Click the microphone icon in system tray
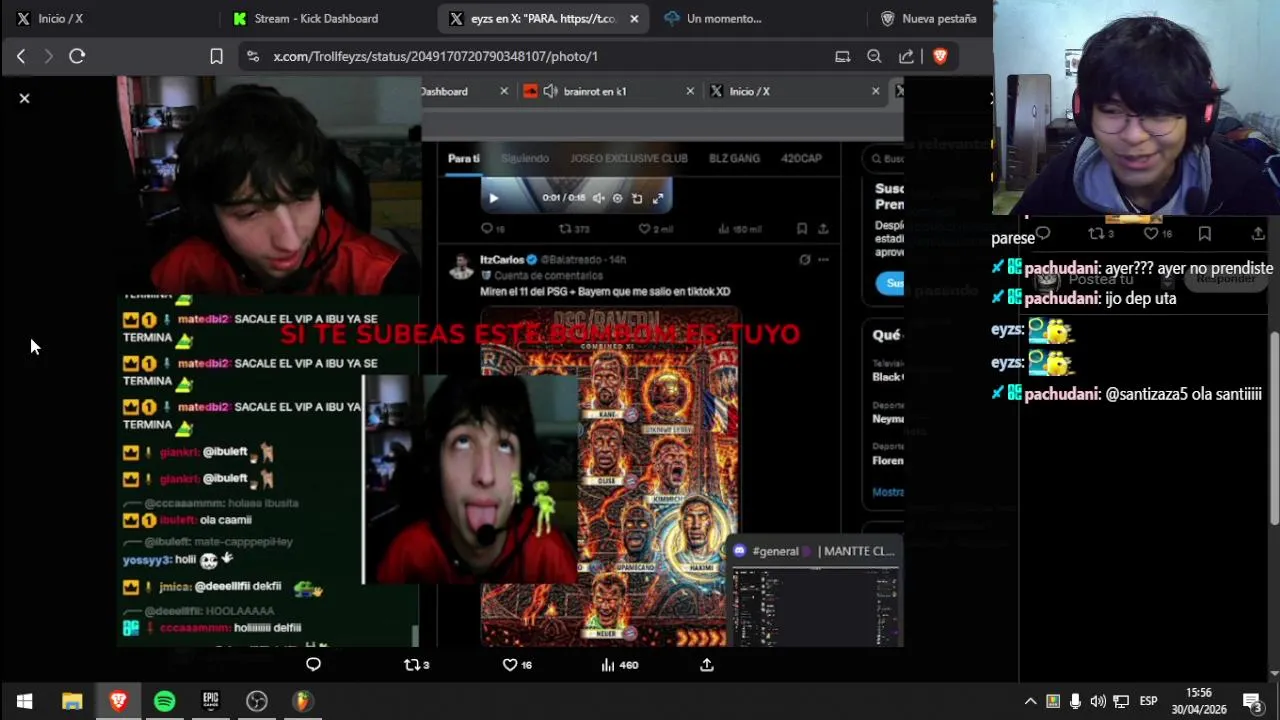The image size is (1280, 720). click(1075, 701)
